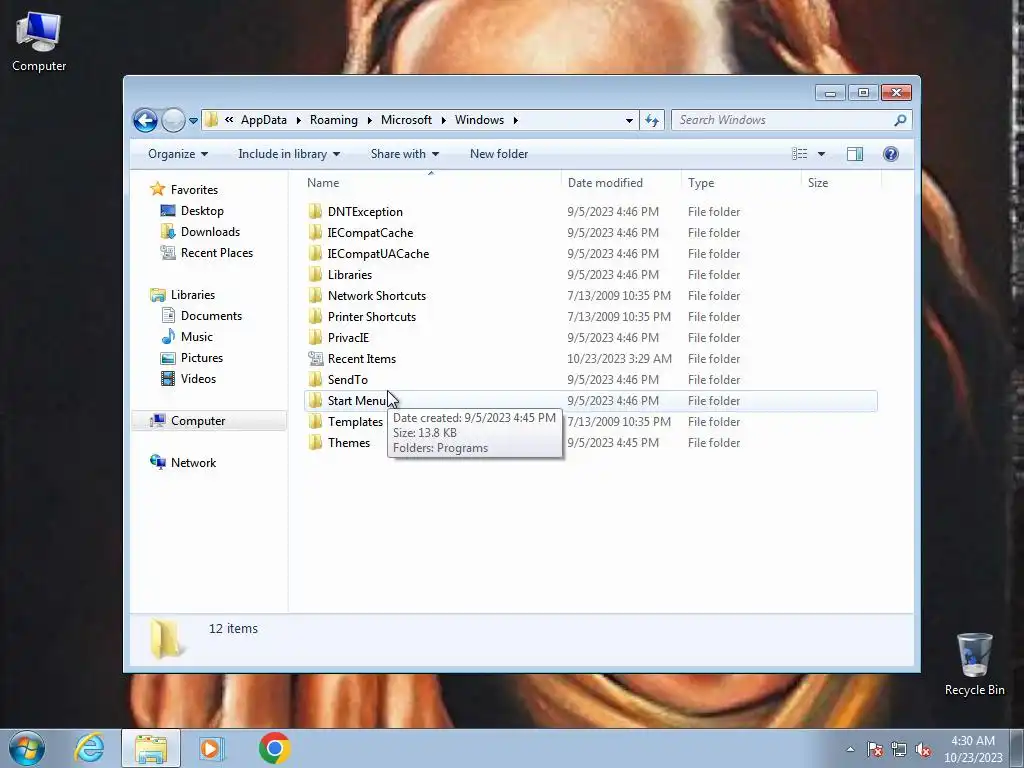Select the Network Shortcuts folder icon
The width and height of the screenshot is (1024, 768).
(315, 295)
